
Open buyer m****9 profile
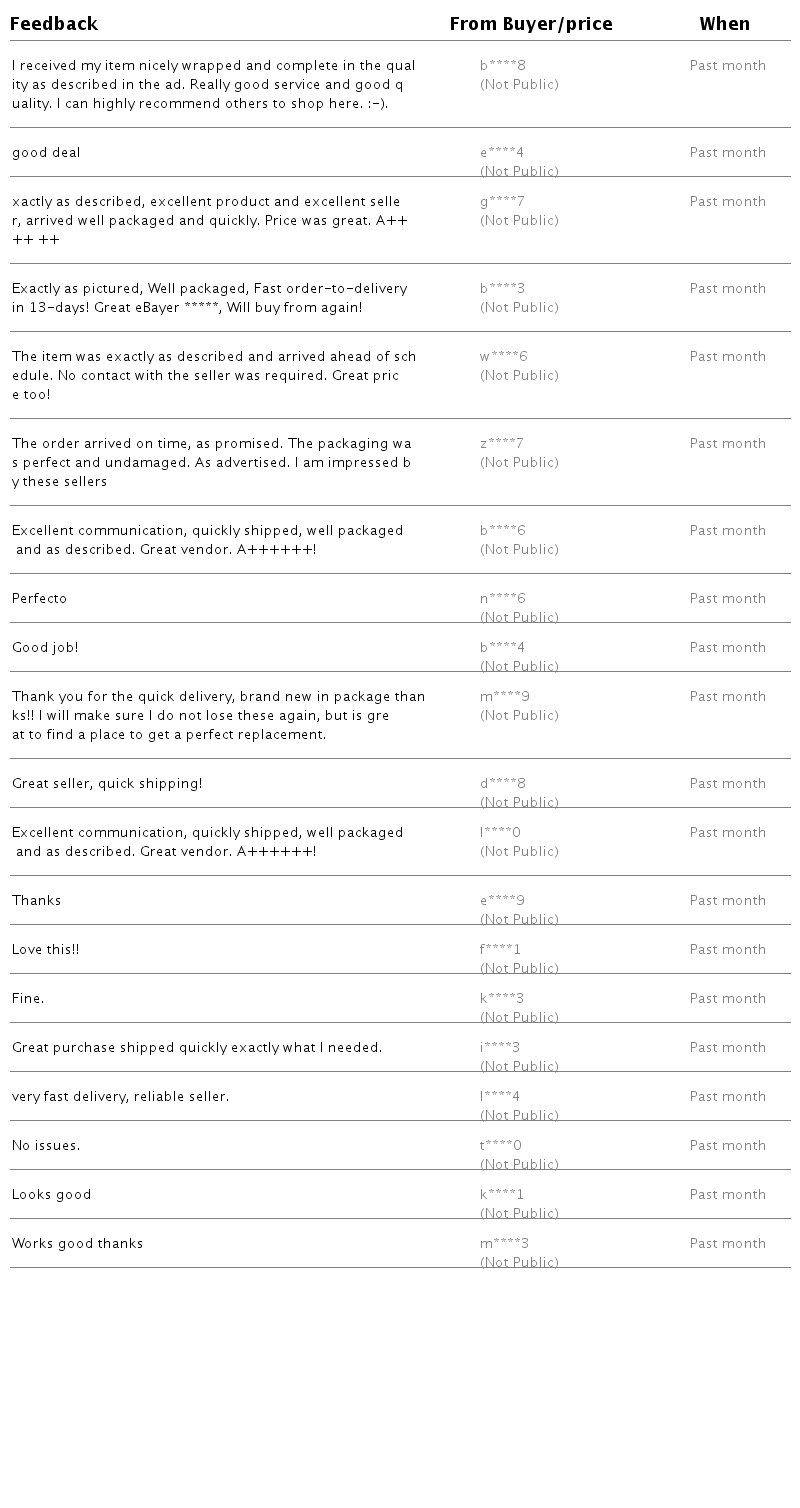505,697
